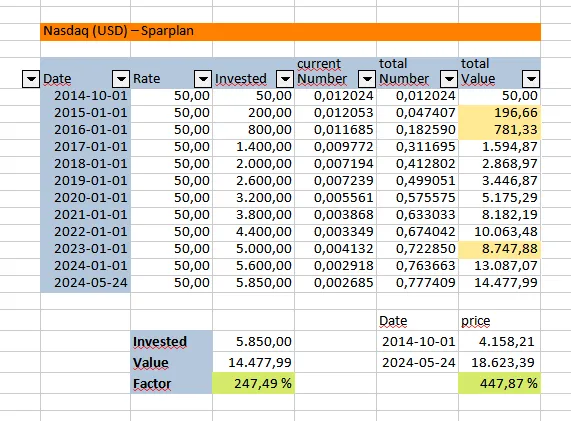Select date cell 2021-01-01
Image resolution: width=571 pixels, height=421 pixels.
coord(85,215)
